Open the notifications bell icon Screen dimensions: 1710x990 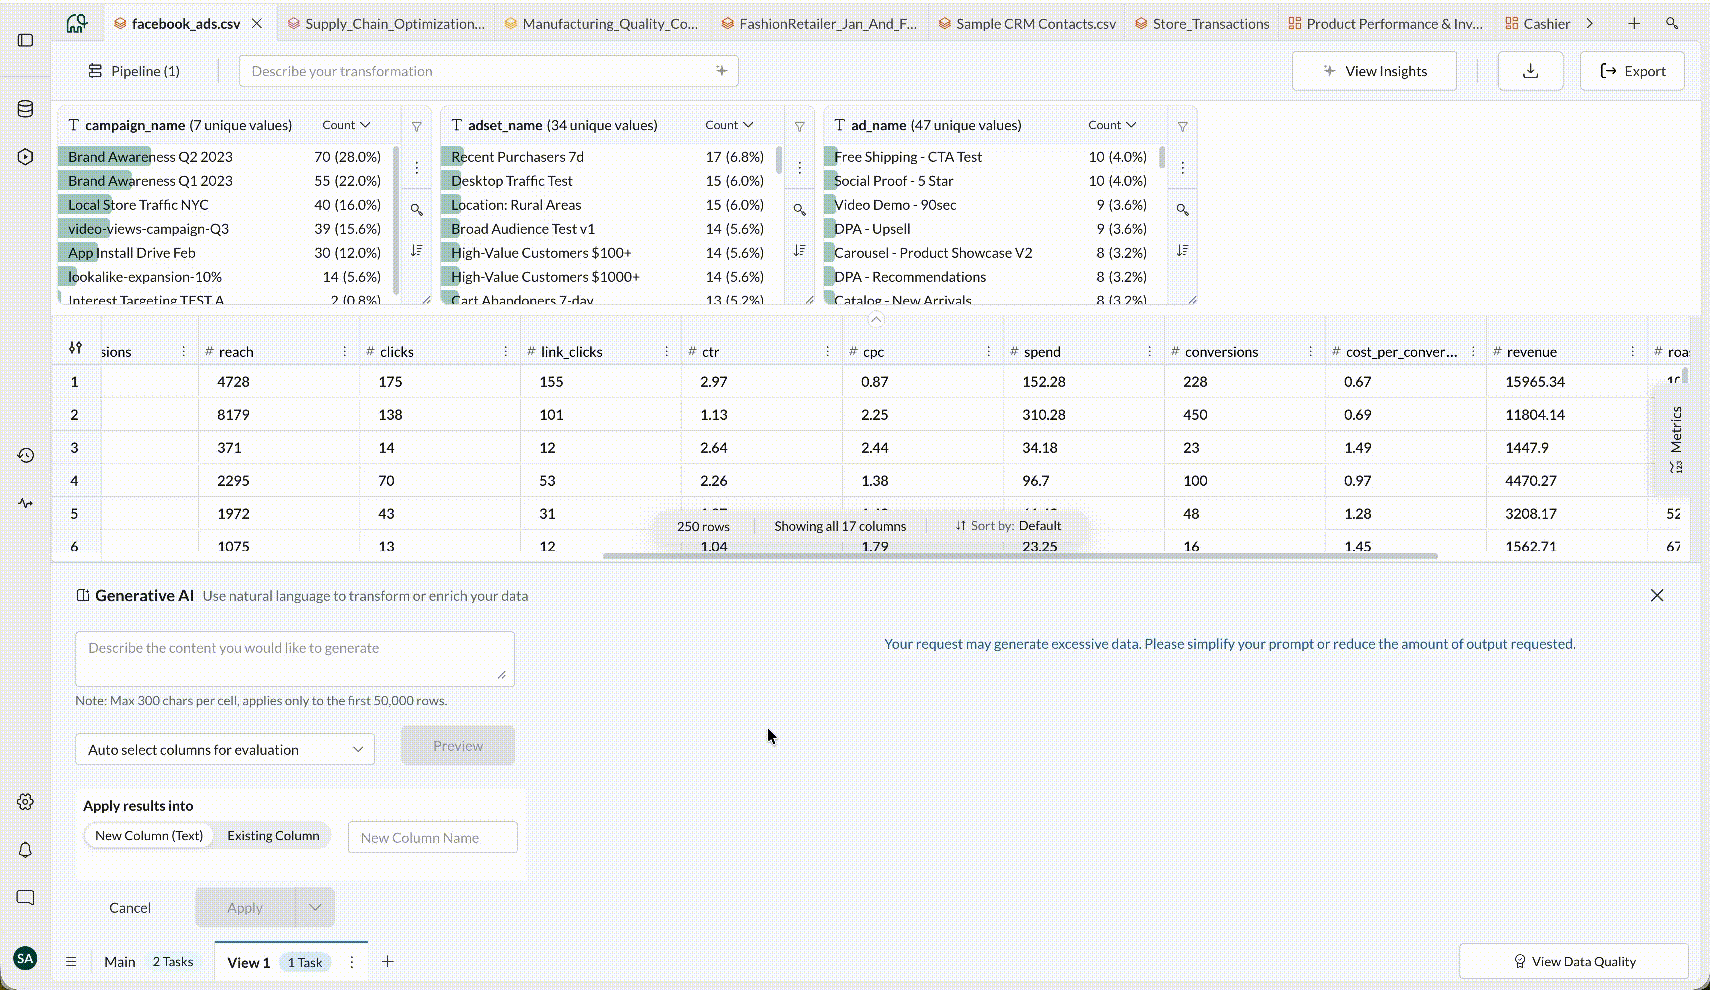[x=26, y=850]
